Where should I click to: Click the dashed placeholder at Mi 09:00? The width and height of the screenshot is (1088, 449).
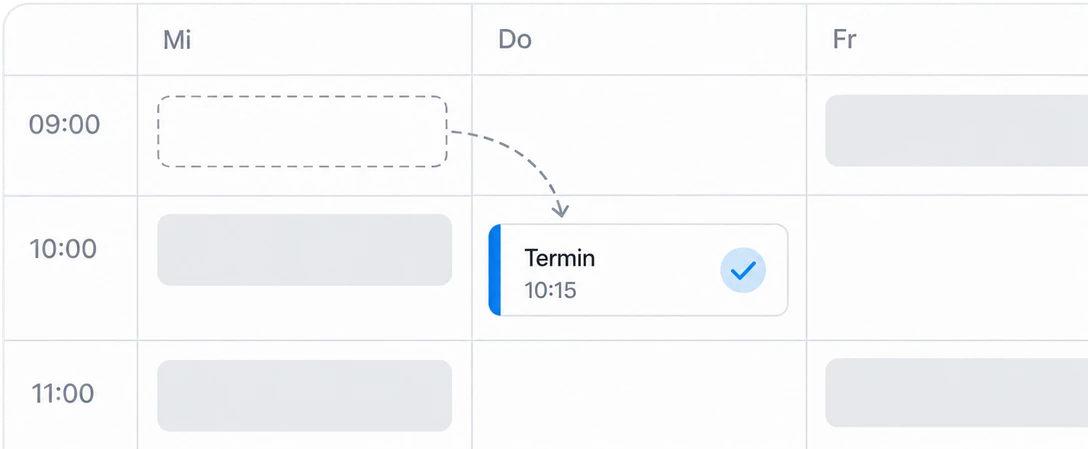point(303,132)
